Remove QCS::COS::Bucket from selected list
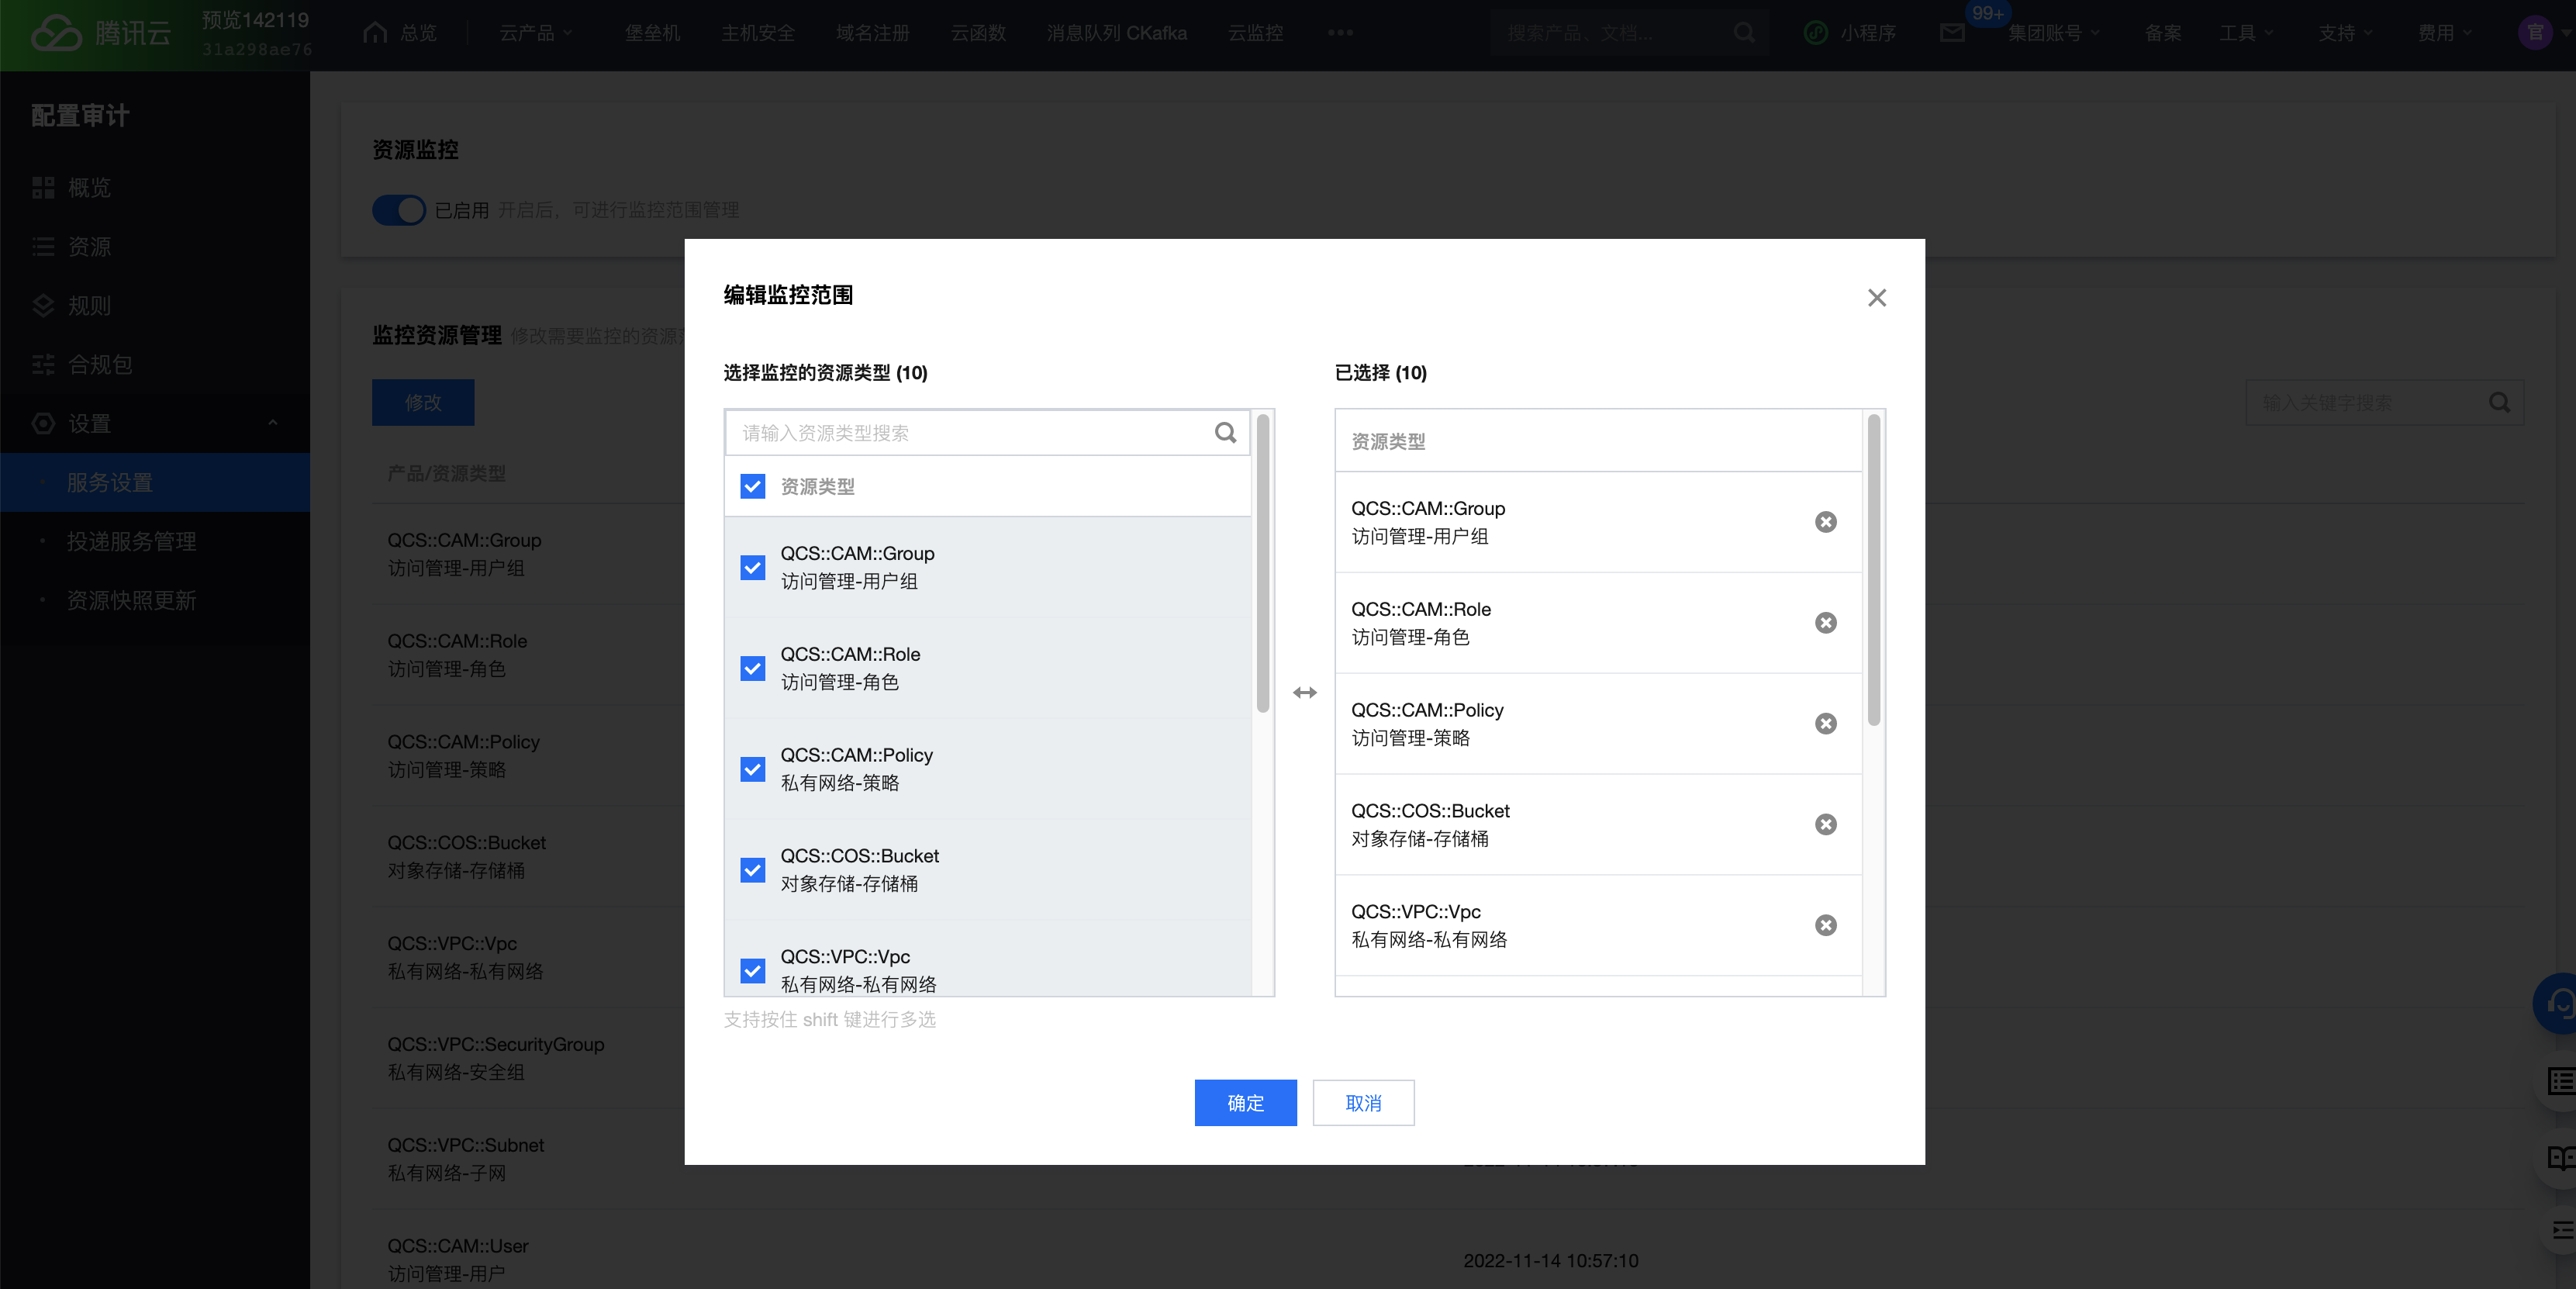 pos(1825,824)
